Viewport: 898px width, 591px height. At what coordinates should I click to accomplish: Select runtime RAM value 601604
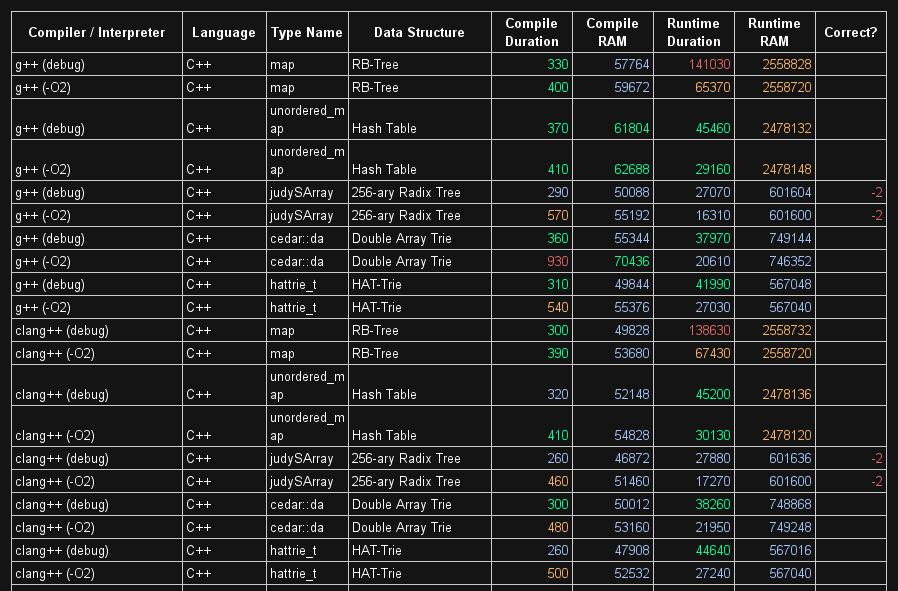pos(790,192)
